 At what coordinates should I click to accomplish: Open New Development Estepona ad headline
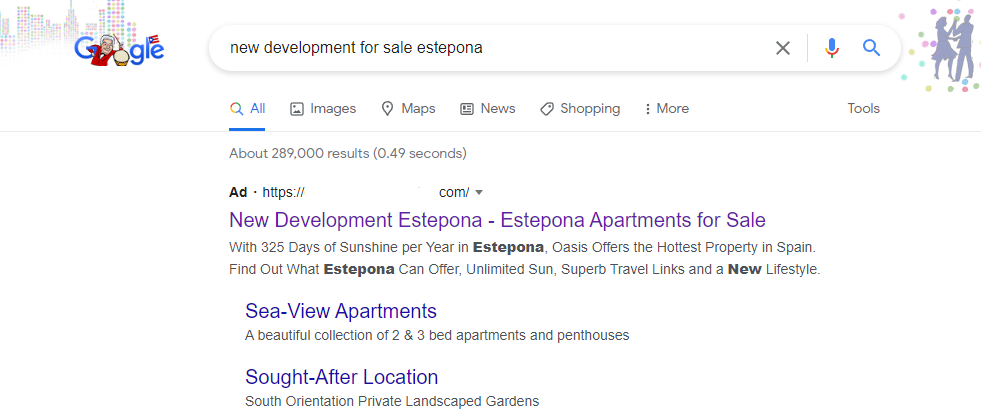pos(497,220)
